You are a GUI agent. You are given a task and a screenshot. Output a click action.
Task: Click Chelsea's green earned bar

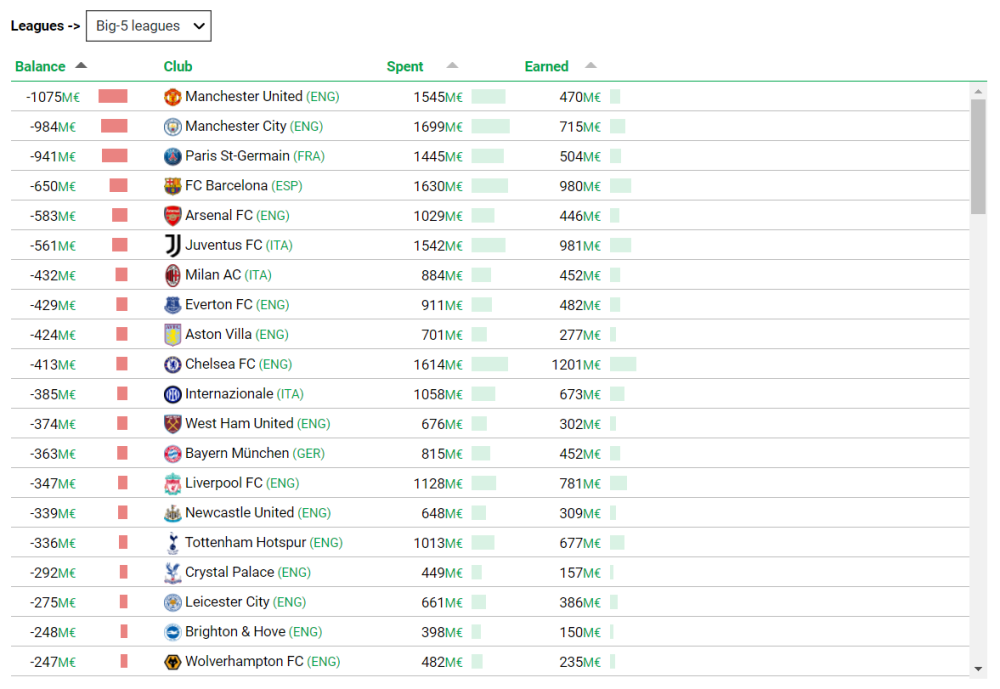pos(623,364)
